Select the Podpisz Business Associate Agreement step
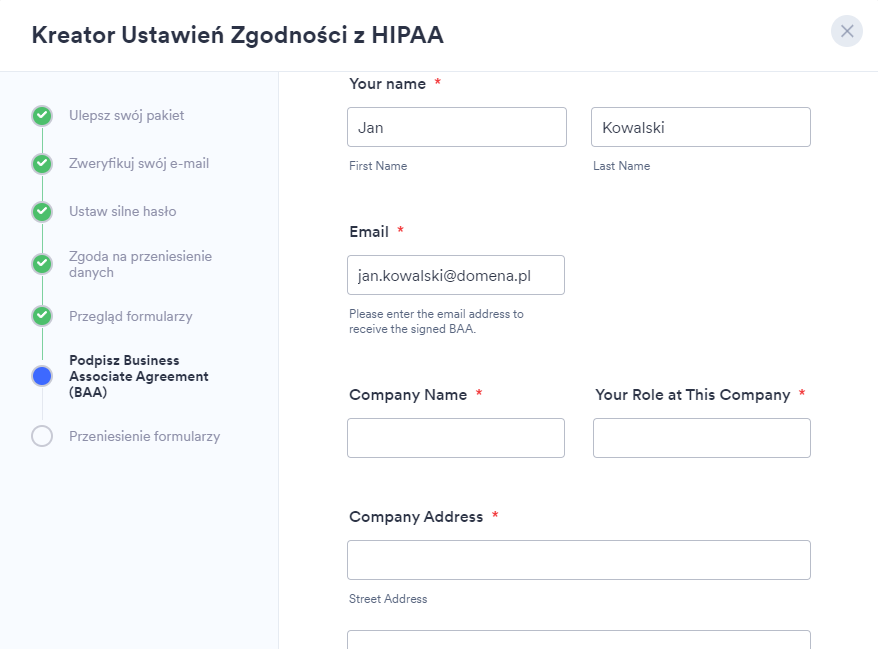Image resolution: width=878 pixels, height=649 pixels. (x=138, y=376)
